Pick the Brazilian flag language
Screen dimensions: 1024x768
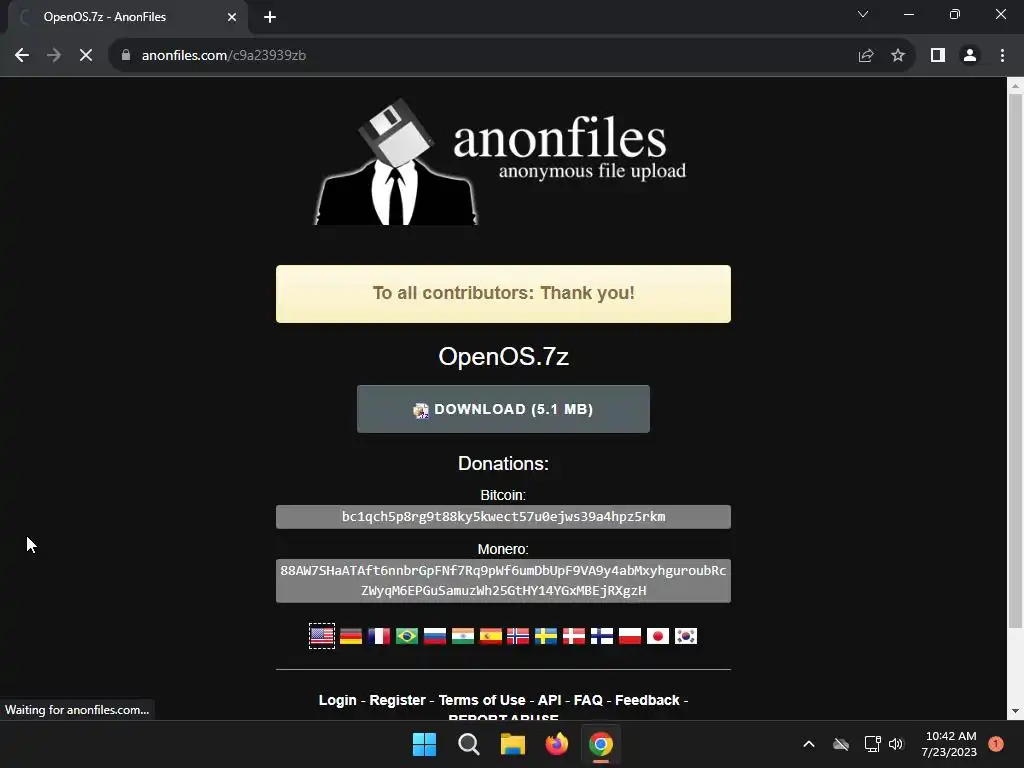407,636
